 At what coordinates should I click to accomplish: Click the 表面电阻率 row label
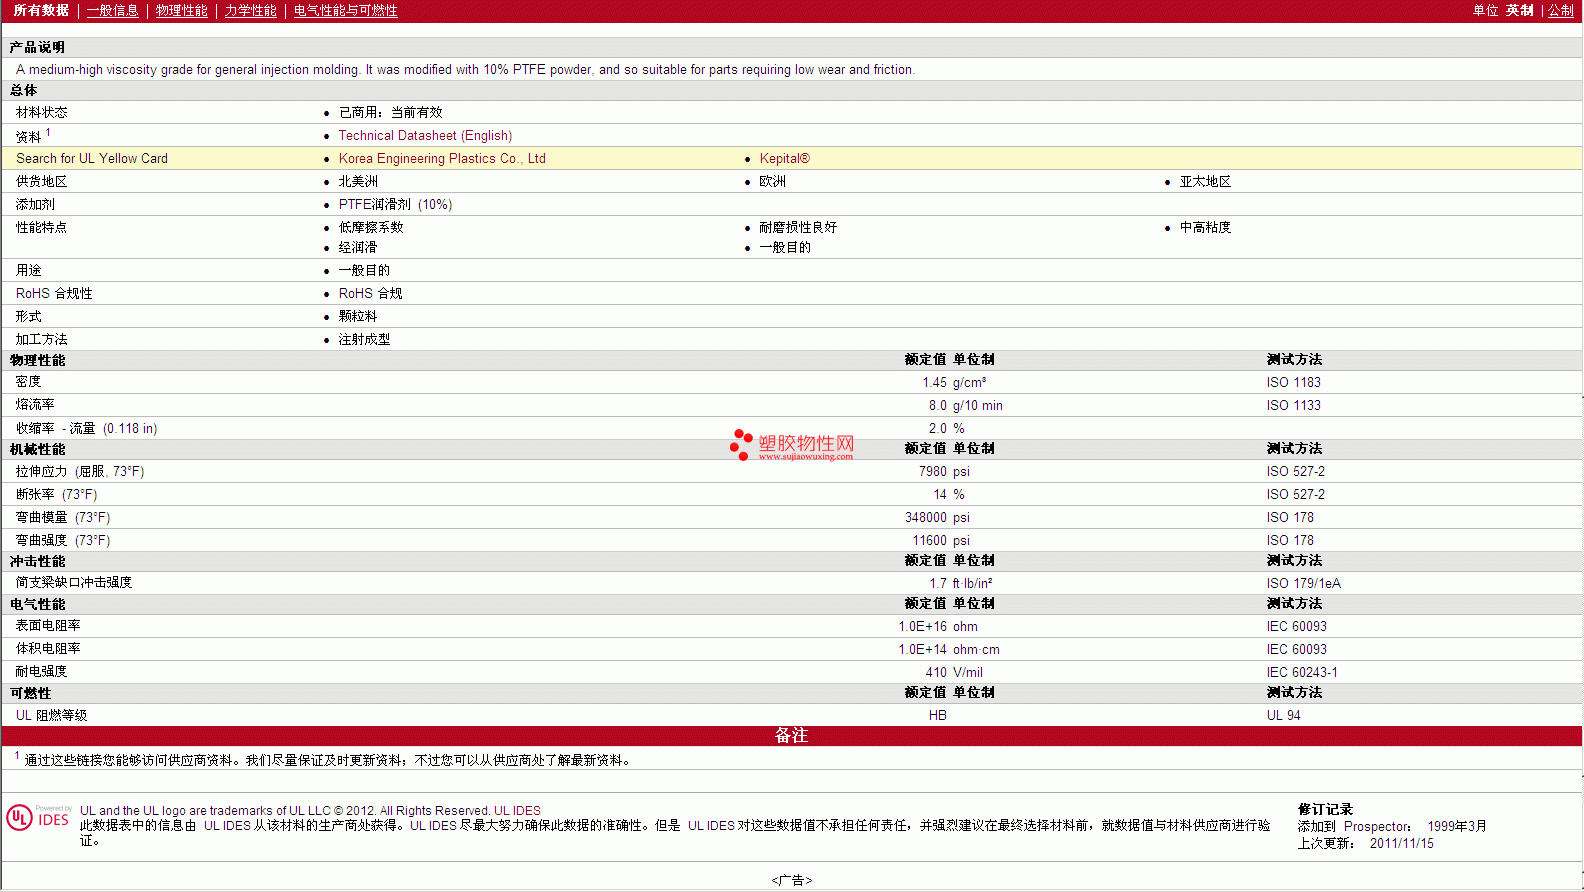point(48,625)
